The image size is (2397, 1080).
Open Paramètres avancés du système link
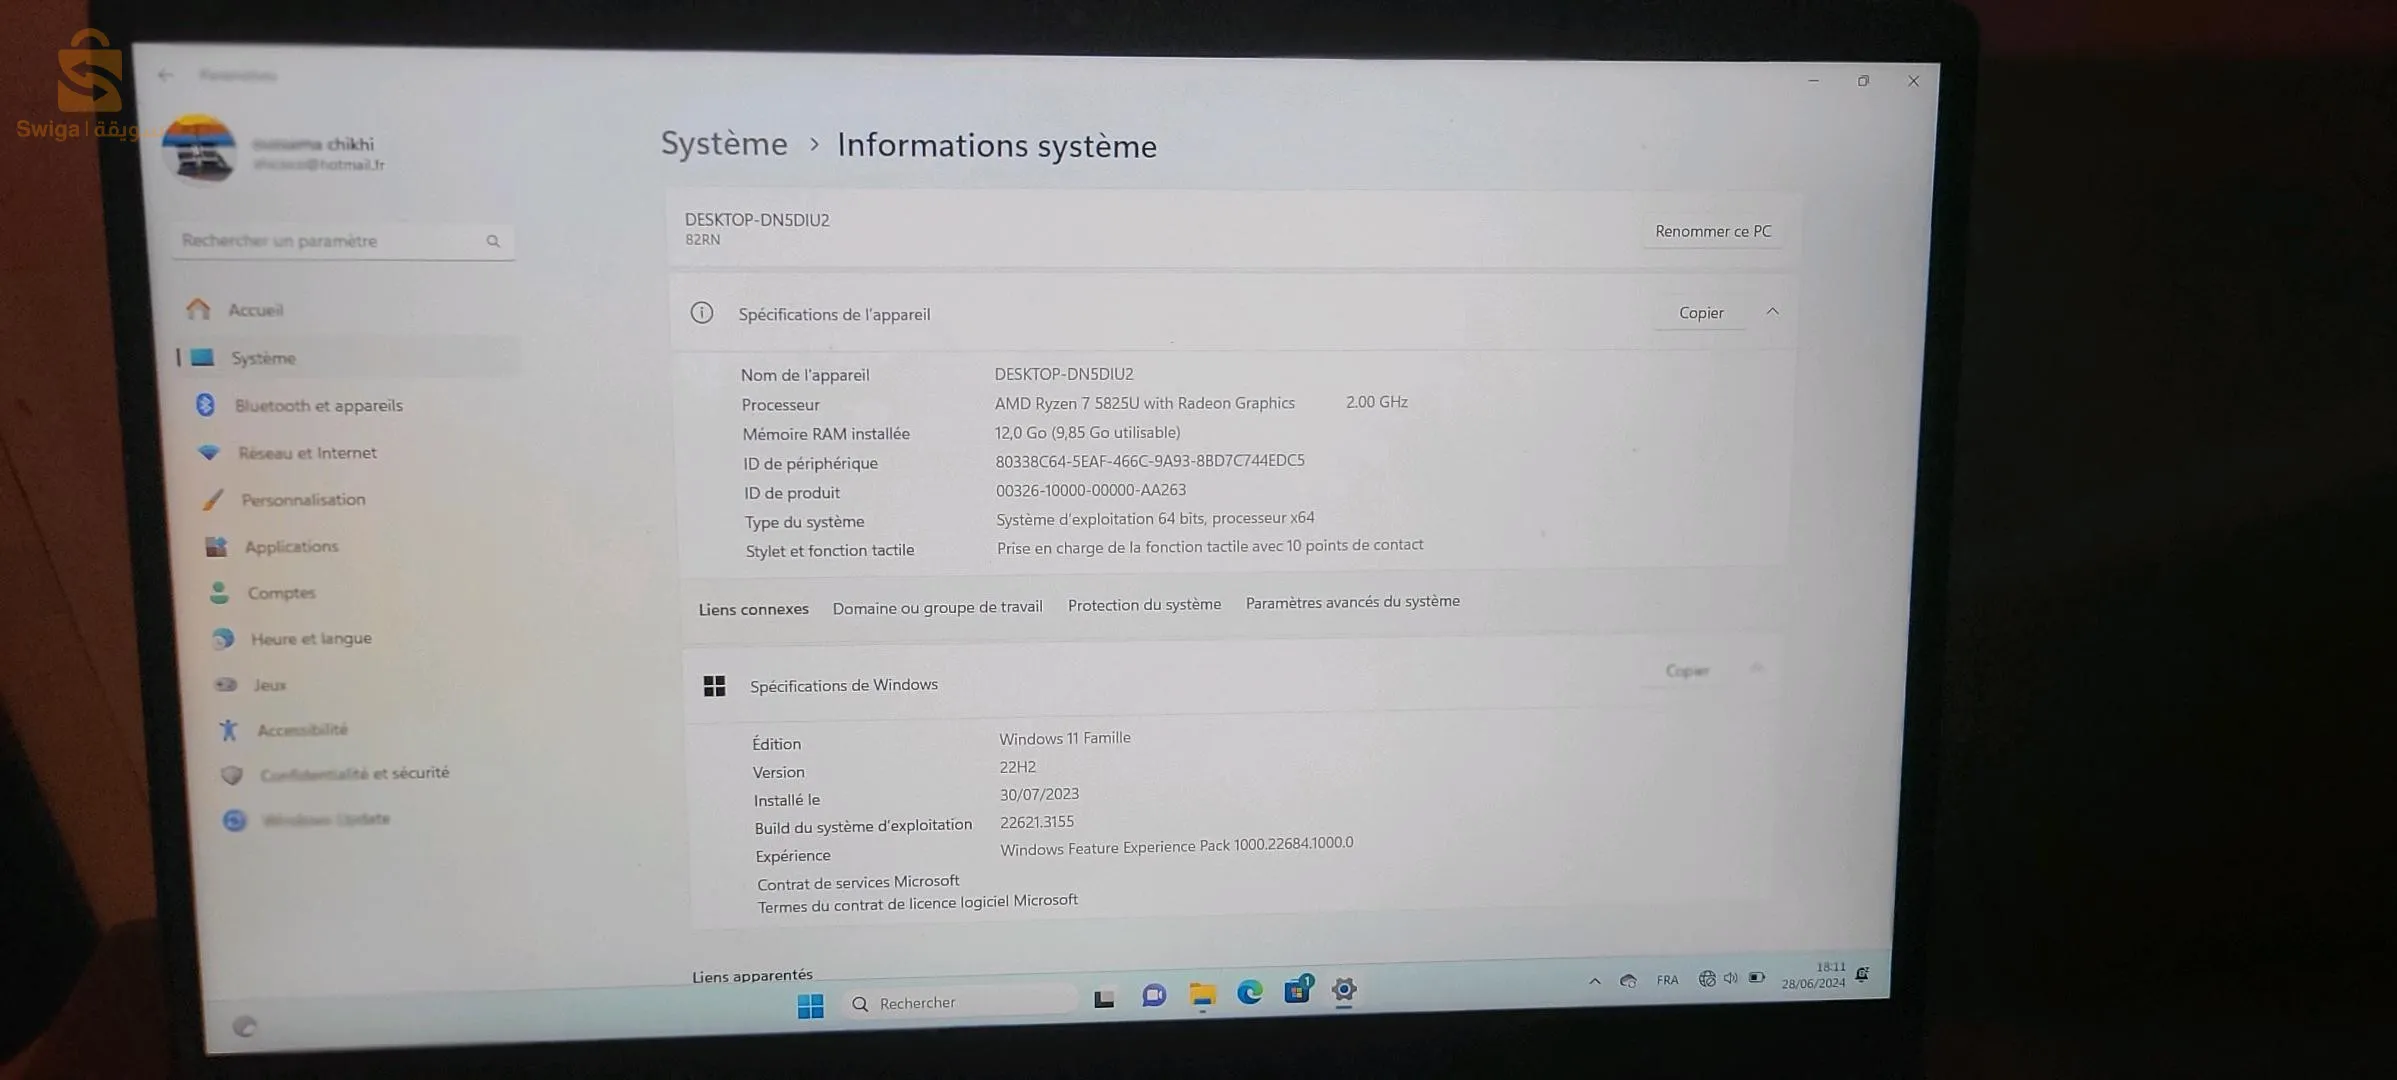coord(1352,602)
